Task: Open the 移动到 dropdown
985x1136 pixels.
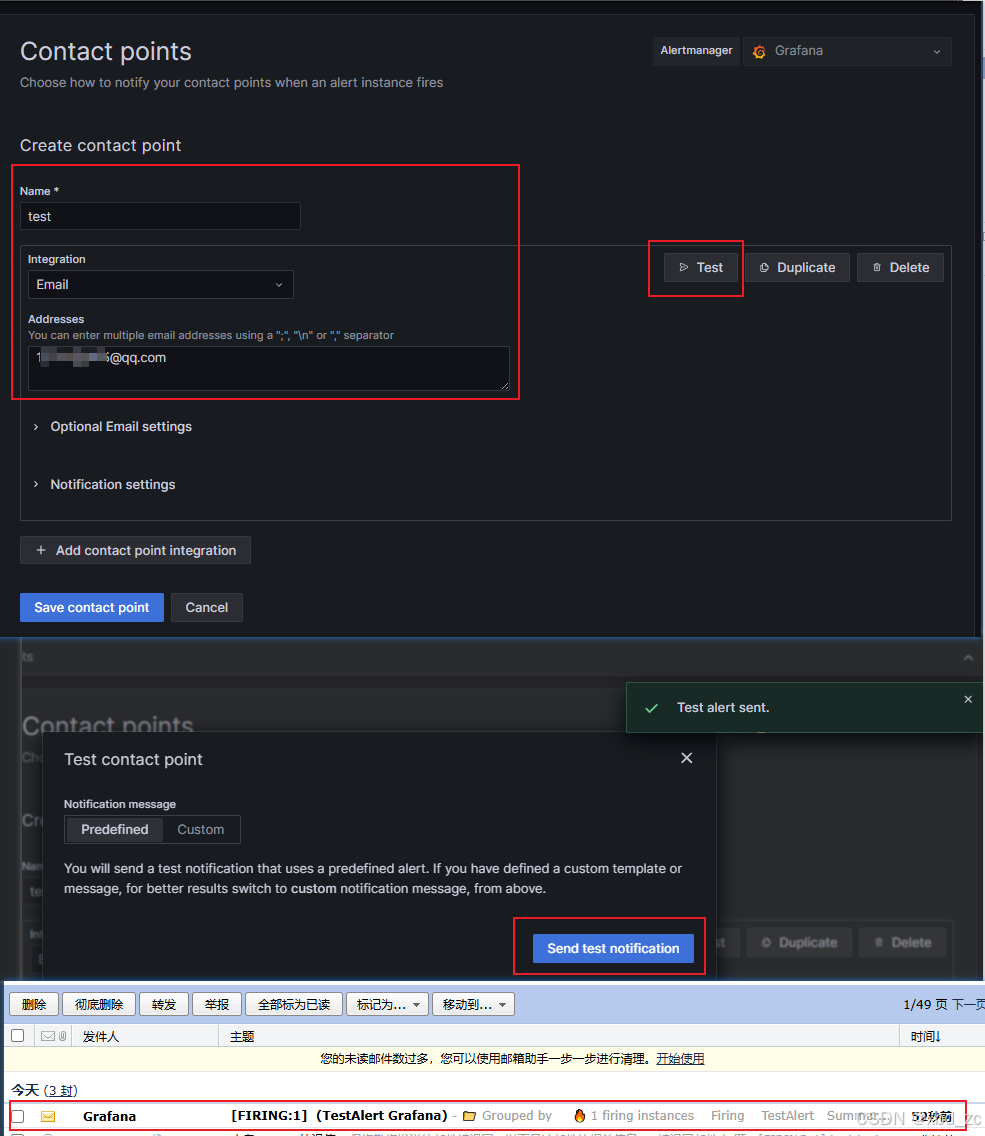Action: click(474, 1004)
